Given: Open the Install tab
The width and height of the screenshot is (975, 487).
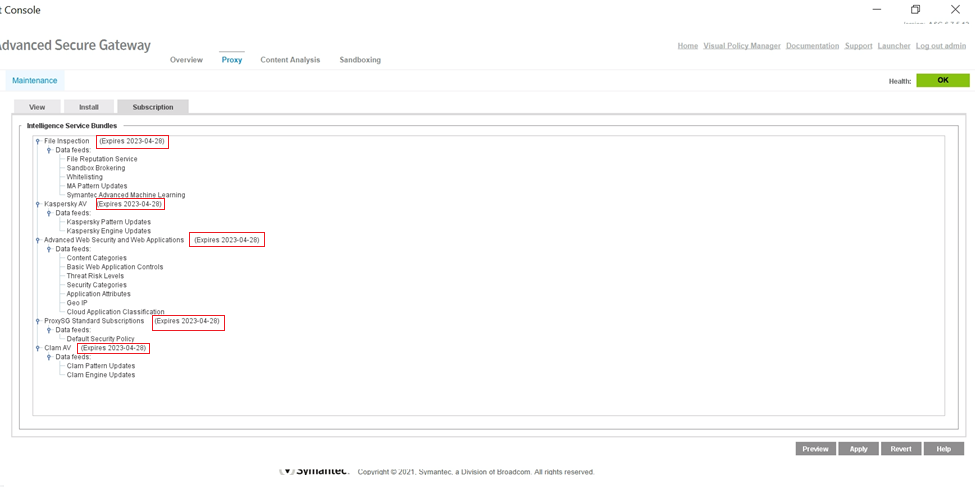Looking at the screenshot, I should click(x=89, y=107).
